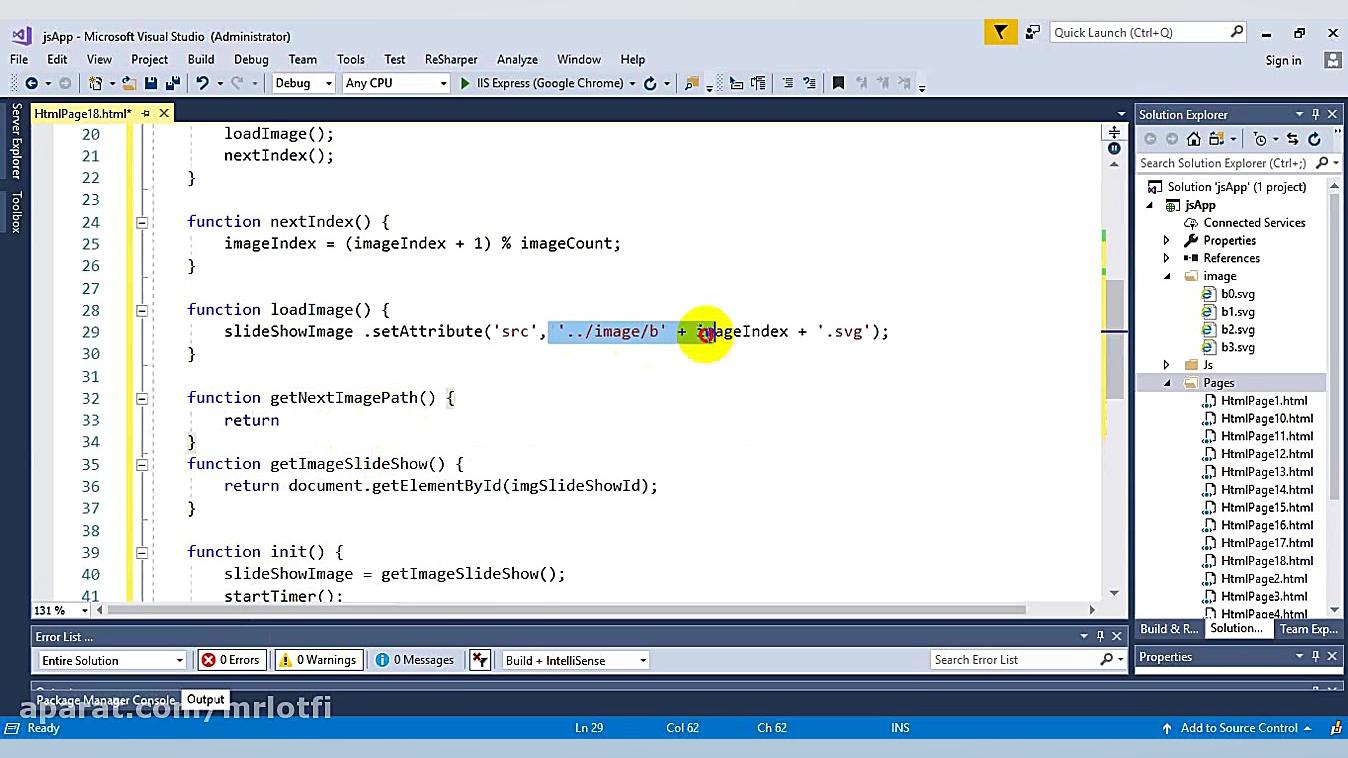Click the Decrease Indent toolbar icon
The height and width of the screenshot is (758, 1348).
(x=737, y=84)
